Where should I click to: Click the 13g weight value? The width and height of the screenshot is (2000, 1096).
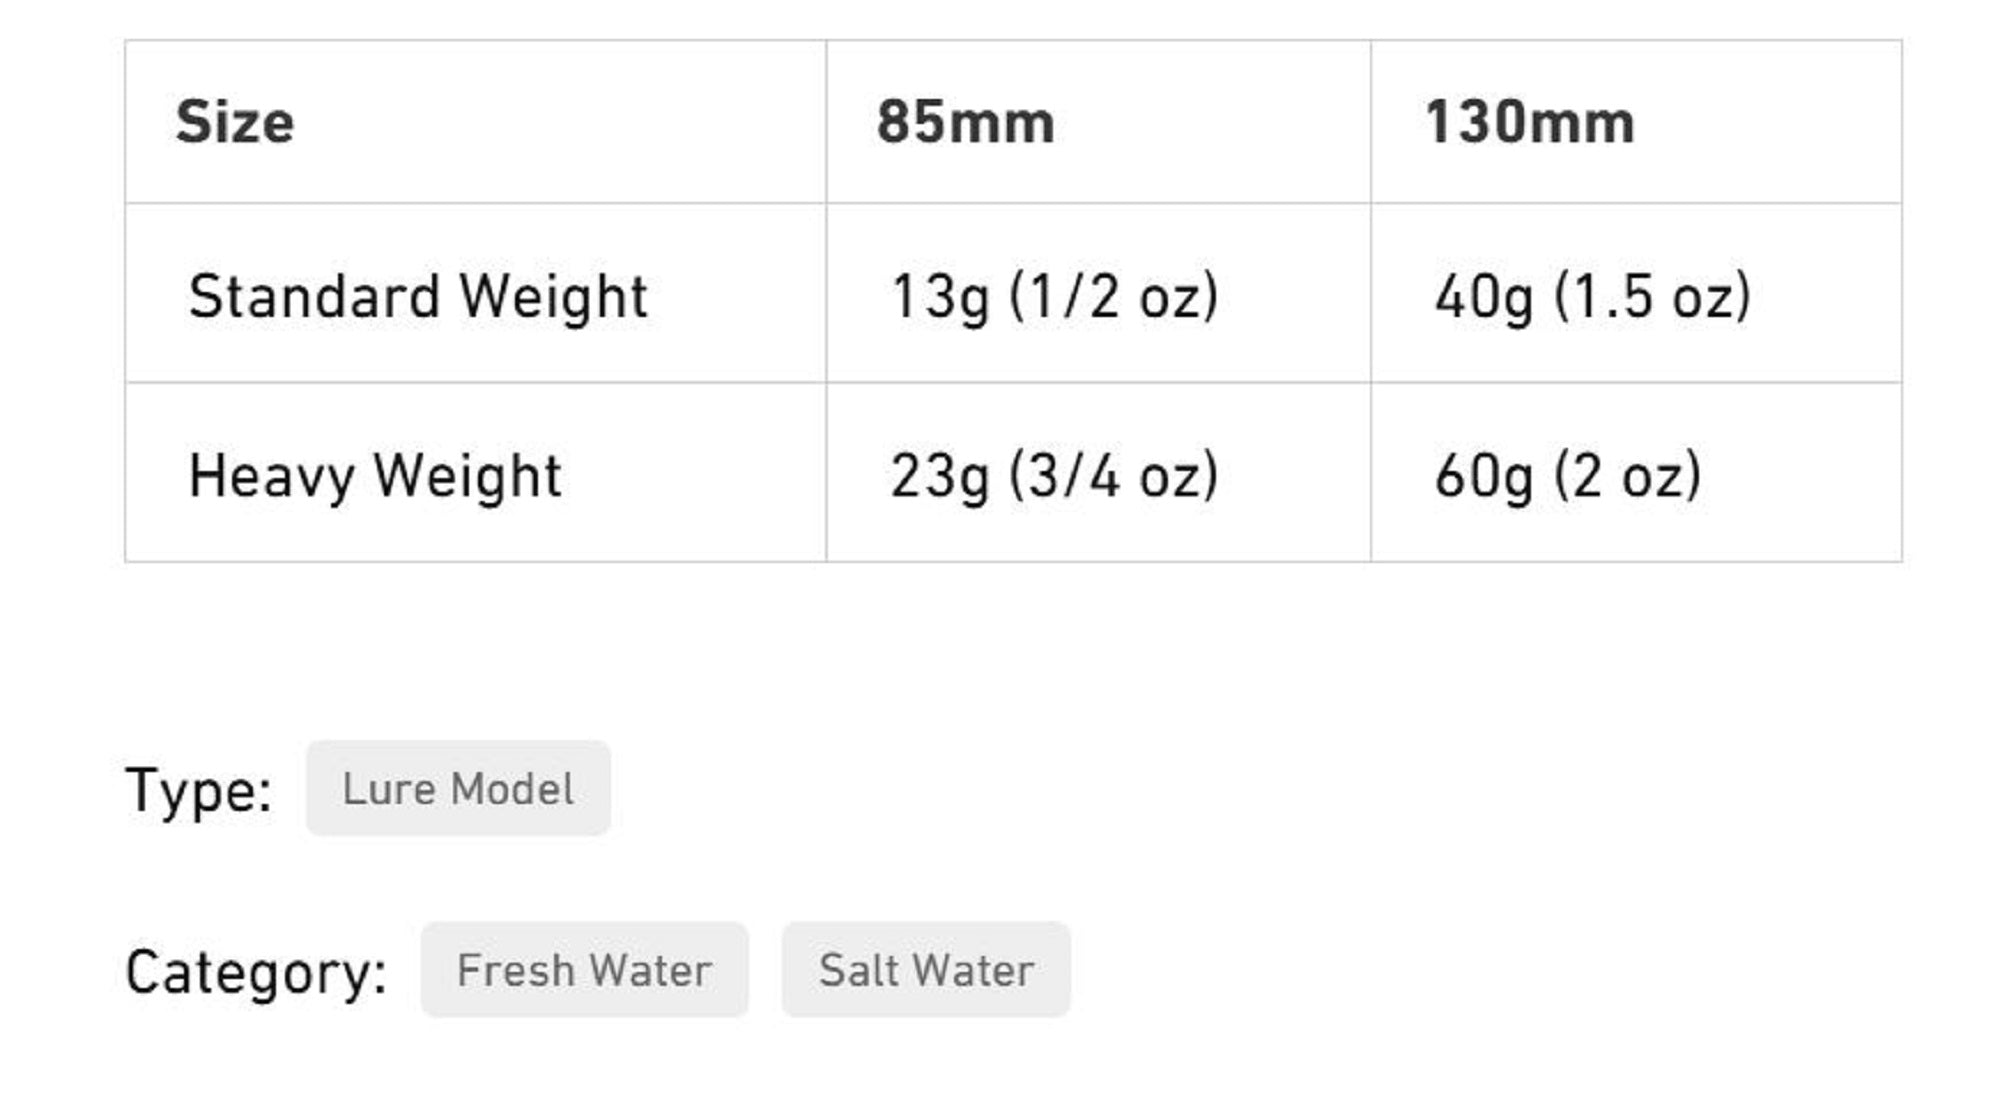point(939,297)
